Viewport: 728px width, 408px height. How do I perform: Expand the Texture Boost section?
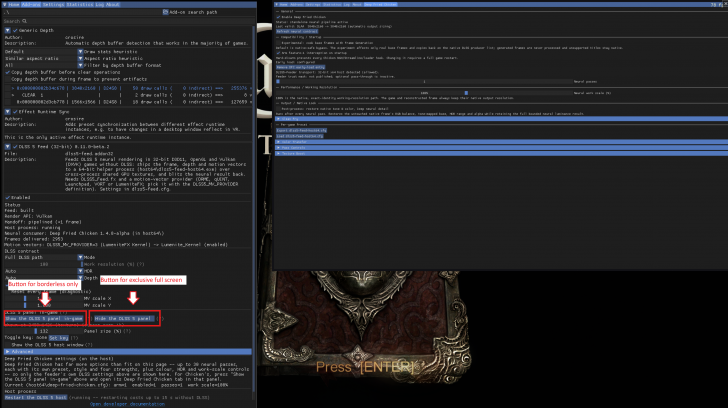coord(501,153)
